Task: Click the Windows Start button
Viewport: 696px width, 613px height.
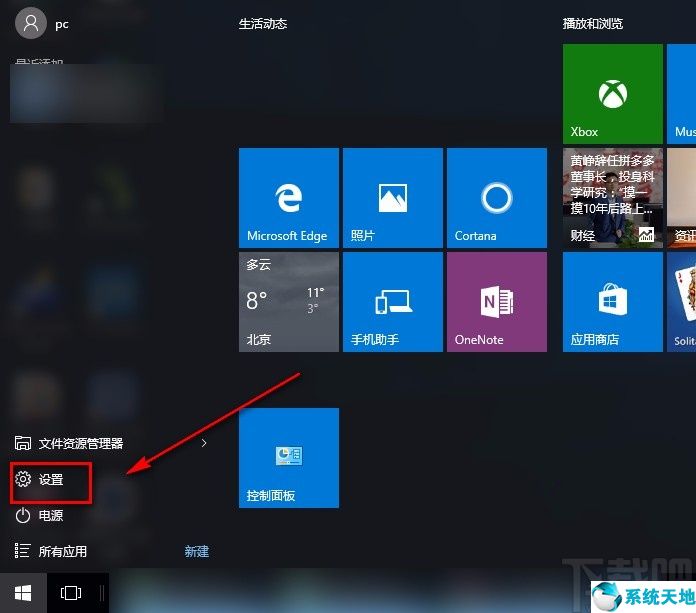Action: point(23,593)
